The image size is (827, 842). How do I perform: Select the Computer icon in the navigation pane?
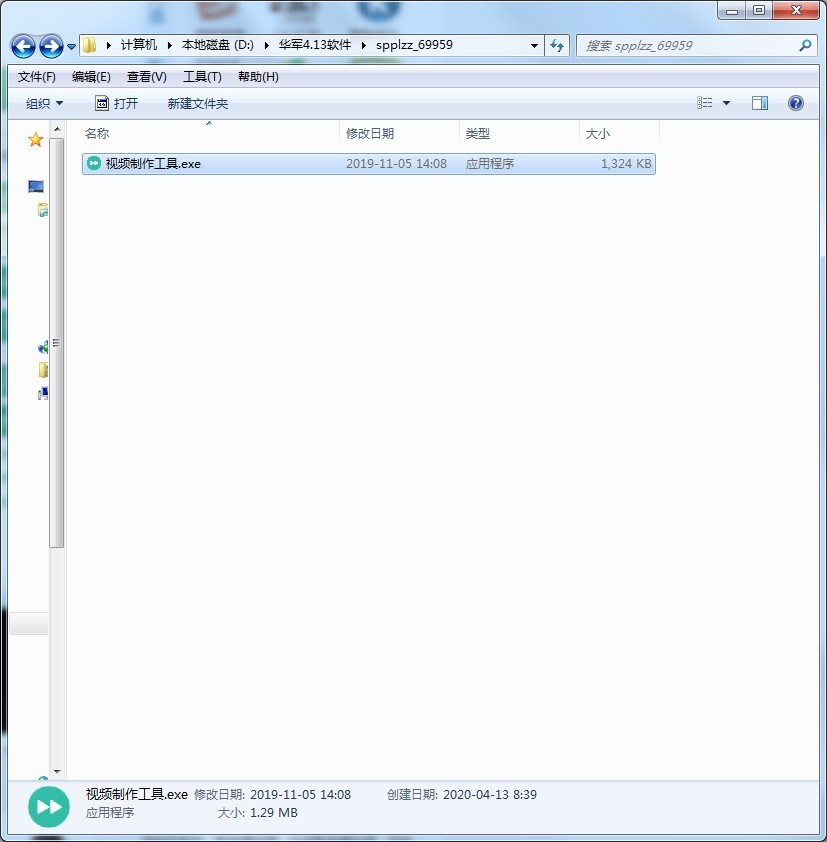coord(35,186)
